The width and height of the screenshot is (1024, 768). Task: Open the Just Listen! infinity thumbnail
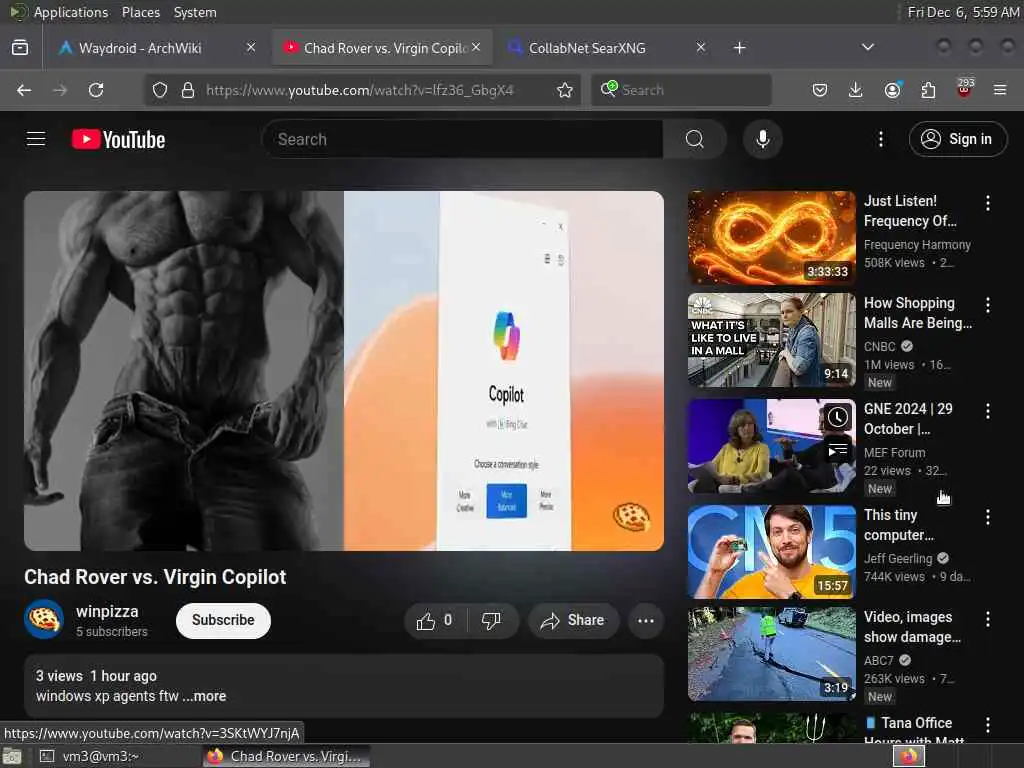[x=771, y=238]
